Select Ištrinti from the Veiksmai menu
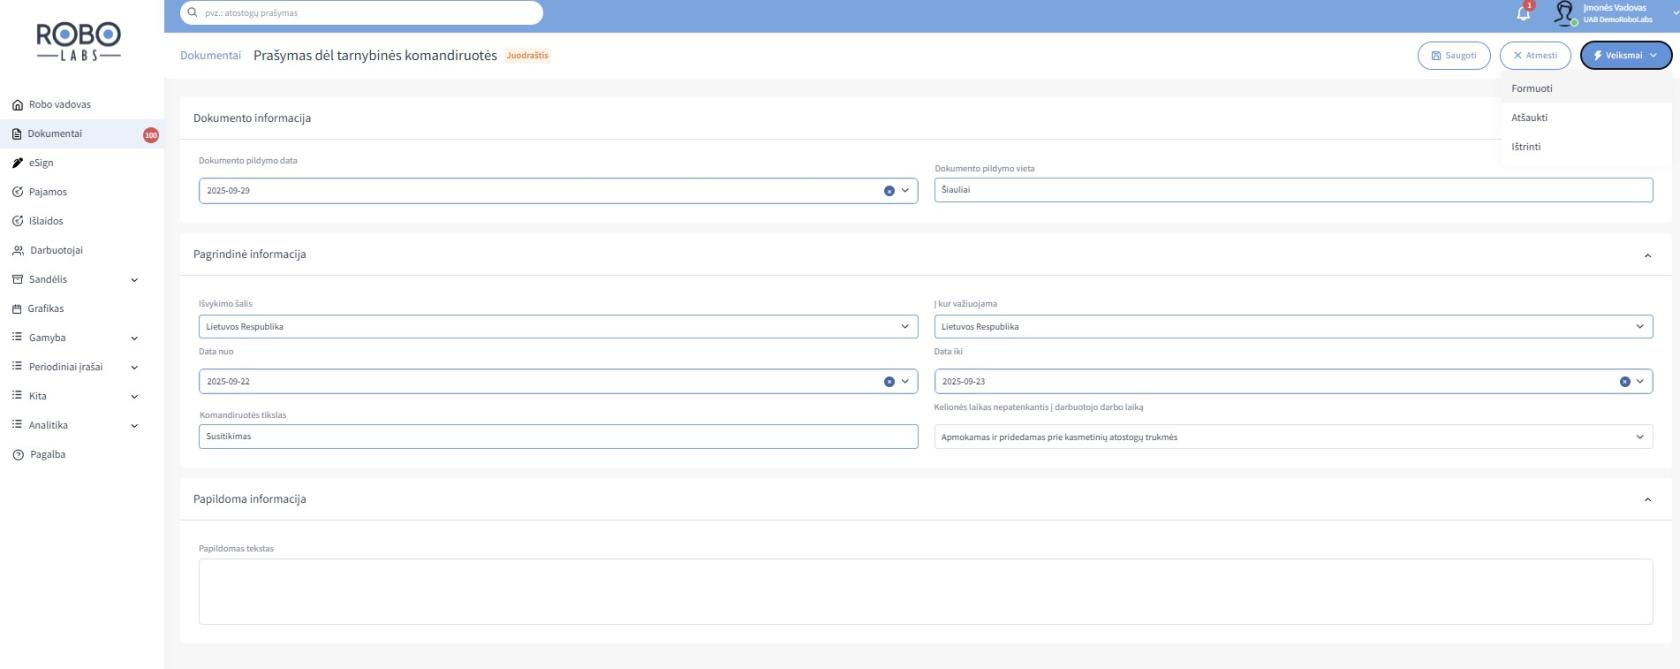This screenshot has height=669, width=1680. pos(1586,147)
